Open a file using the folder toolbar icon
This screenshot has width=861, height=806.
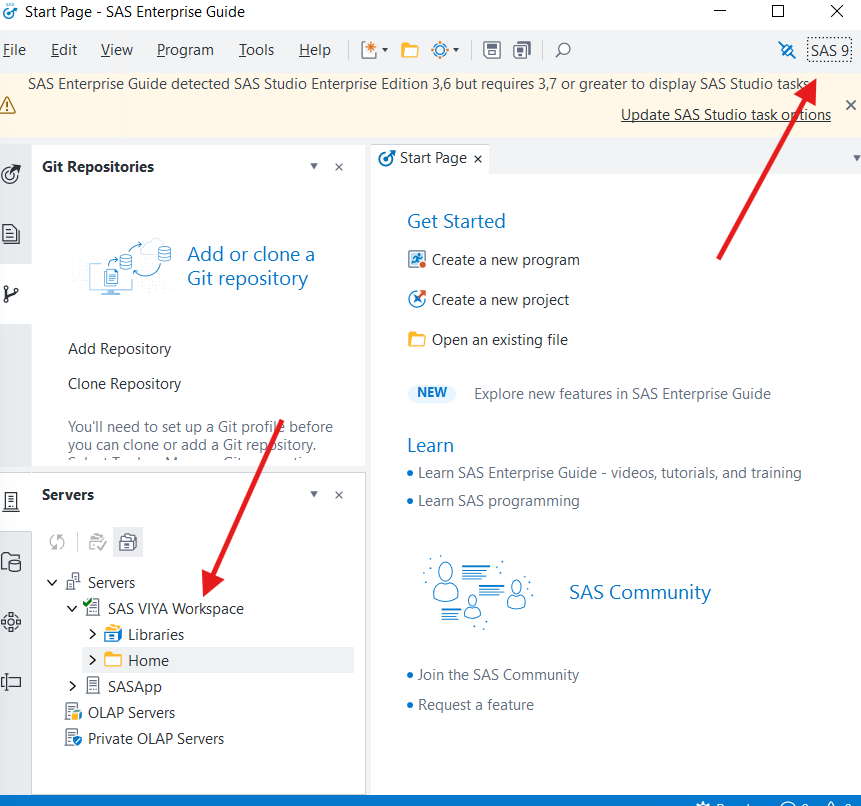point(410,49)
